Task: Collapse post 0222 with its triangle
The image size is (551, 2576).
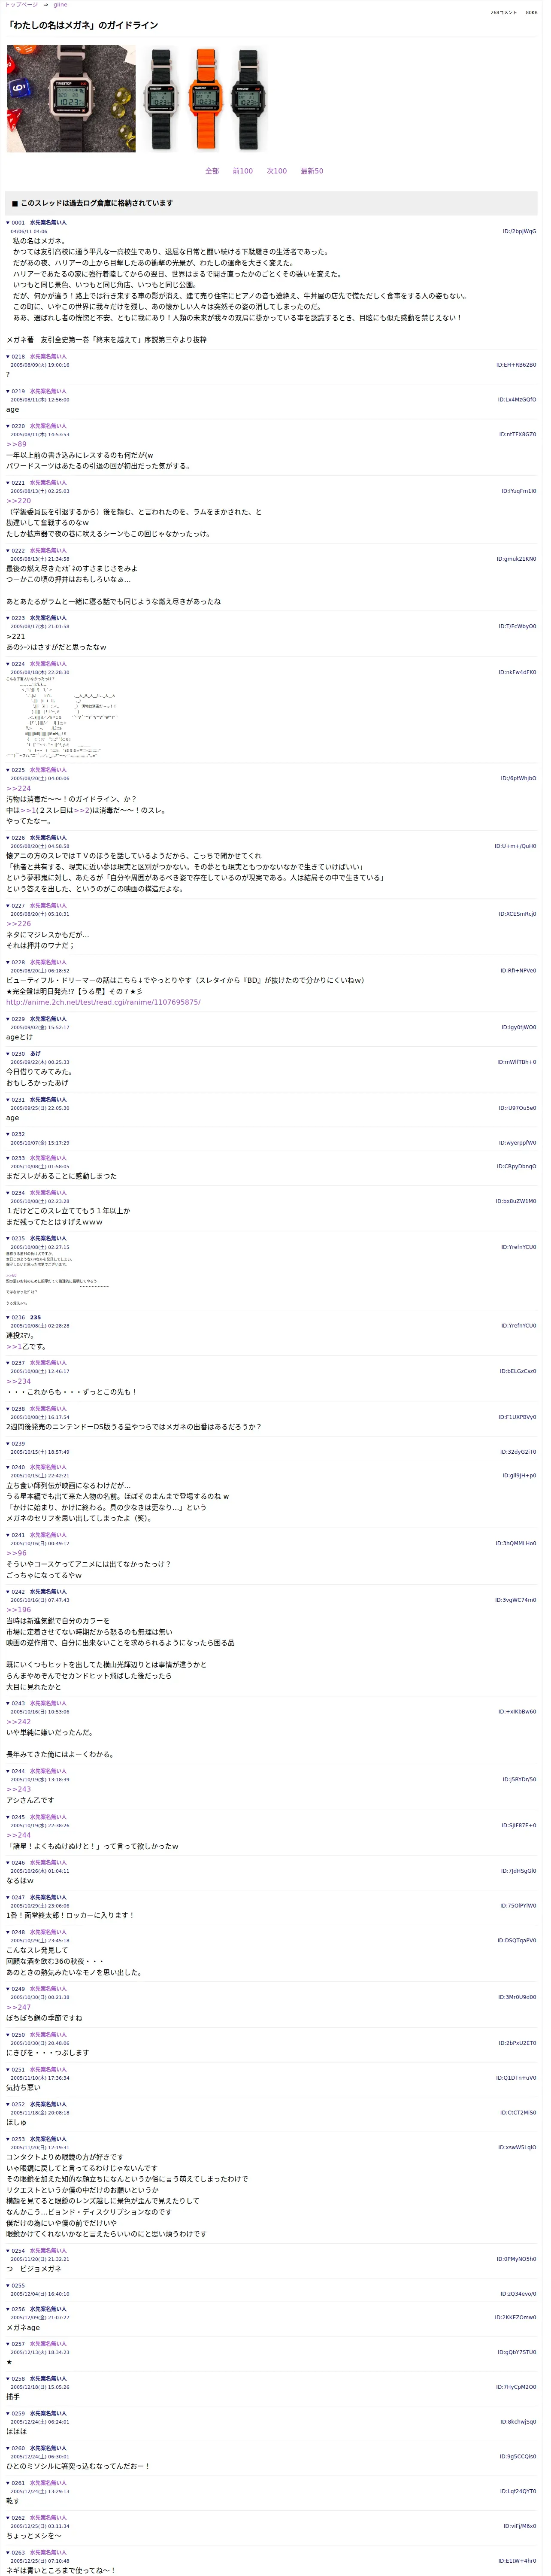Action: (x=8, y=551)
